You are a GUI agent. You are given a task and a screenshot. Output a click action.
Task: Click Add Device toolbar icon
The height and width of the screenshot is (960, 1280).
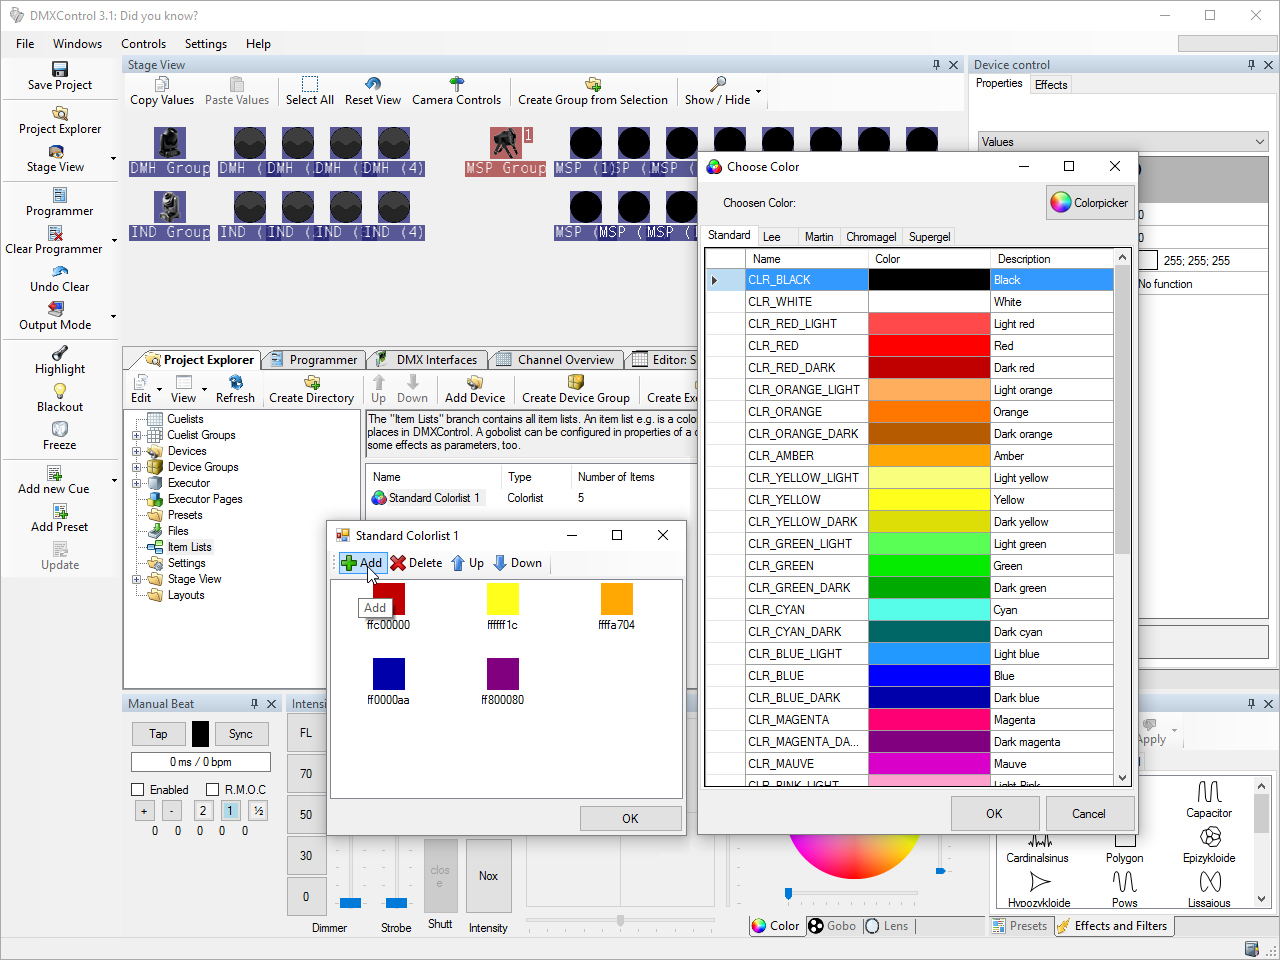pyautogui.click(x=475, y=383)
